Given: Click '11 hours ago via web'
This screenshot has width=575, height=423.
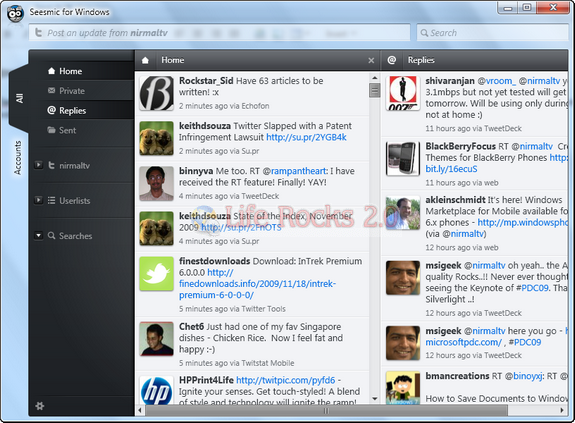Looking at the screenshot, I should tap(462, 183).
